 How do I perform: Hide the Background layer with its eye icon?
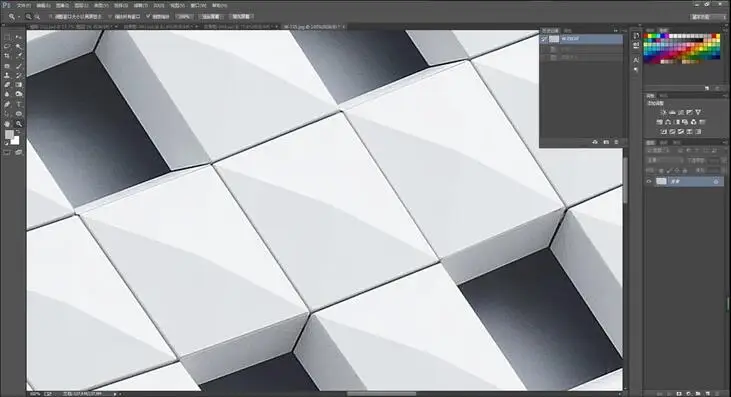click(x=649, y=182)
